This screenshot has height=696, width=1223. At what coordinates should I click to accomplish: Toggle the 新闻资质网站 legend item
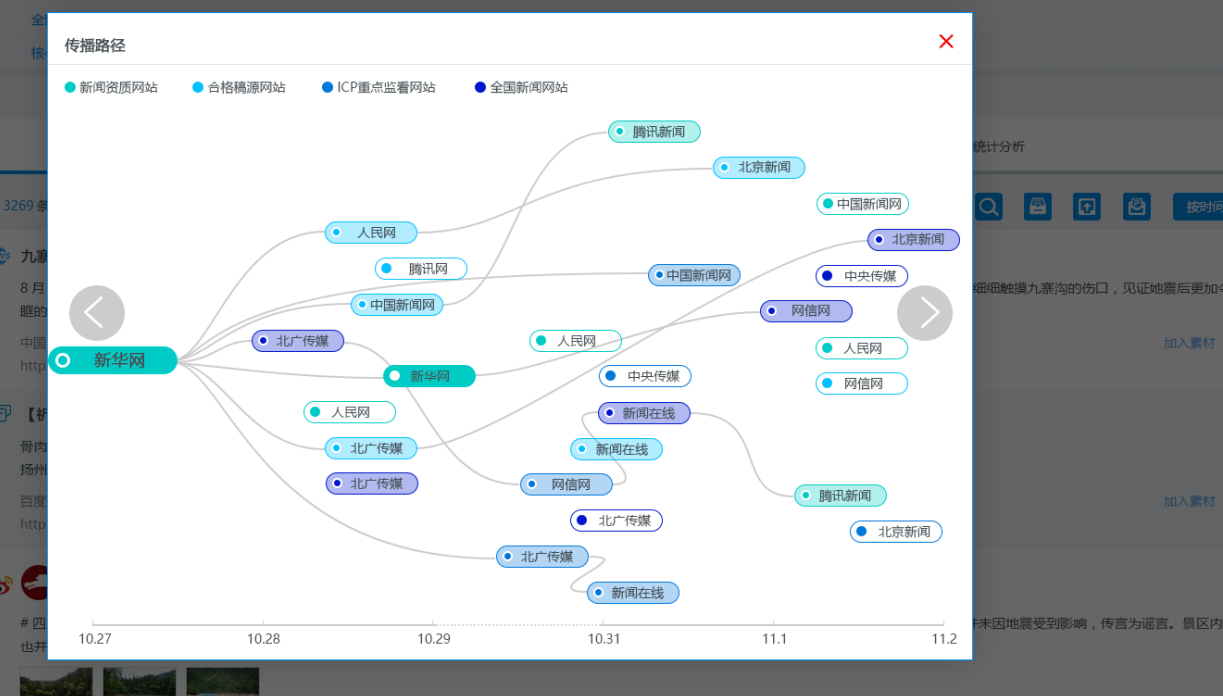[x=111, y=88]
